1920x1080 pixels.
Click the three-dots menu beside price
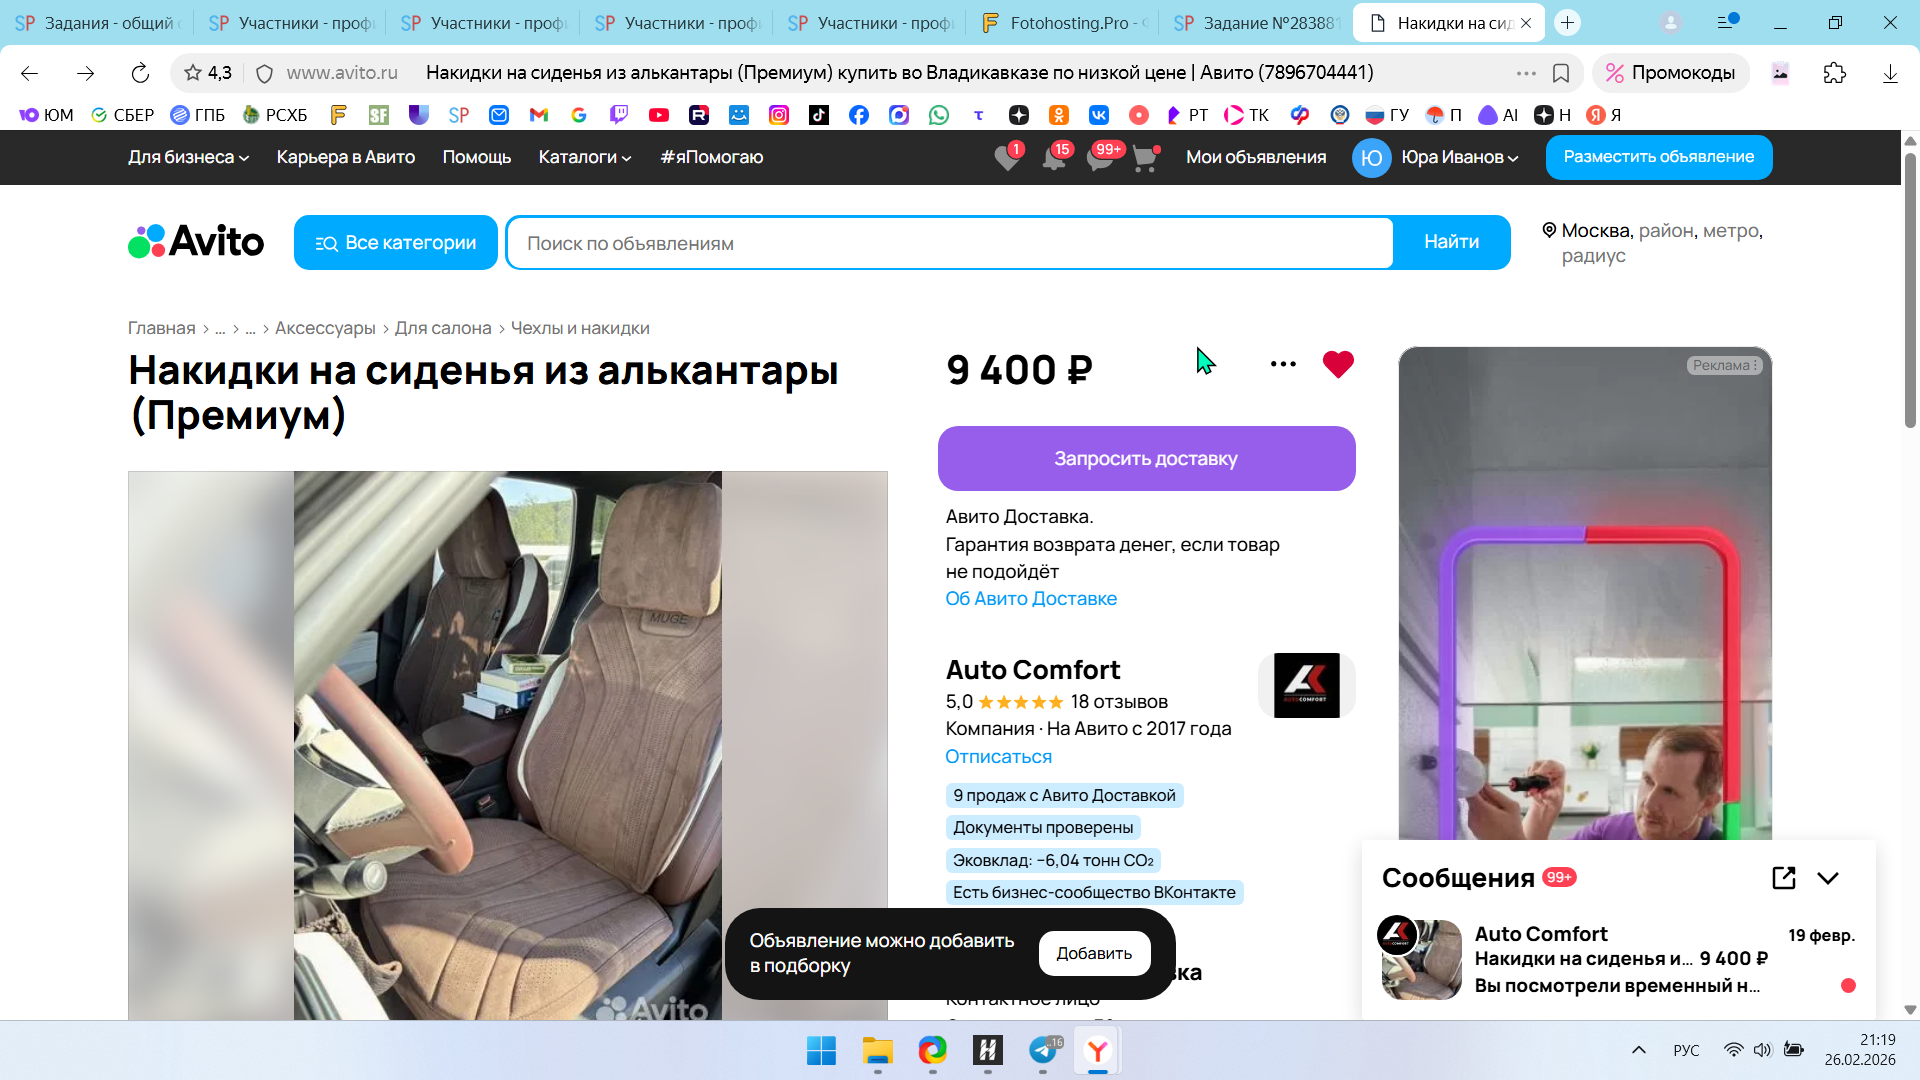click(x=1283, y=364)
